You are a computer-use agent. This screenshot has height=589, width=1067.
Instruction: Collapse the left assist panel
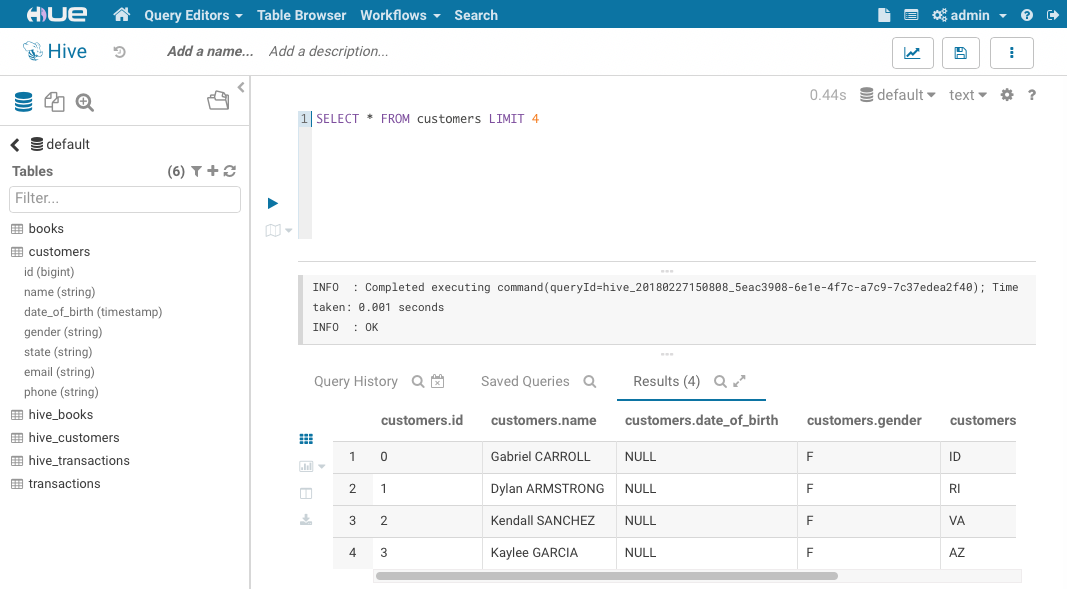tap(241, 87)
